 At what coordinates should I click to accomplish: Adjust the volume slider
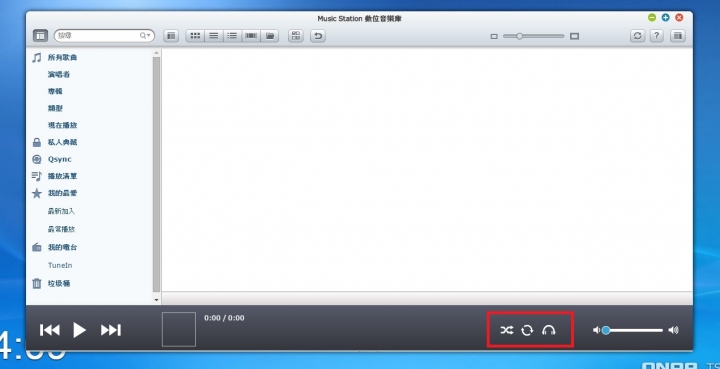click(633, 330)
